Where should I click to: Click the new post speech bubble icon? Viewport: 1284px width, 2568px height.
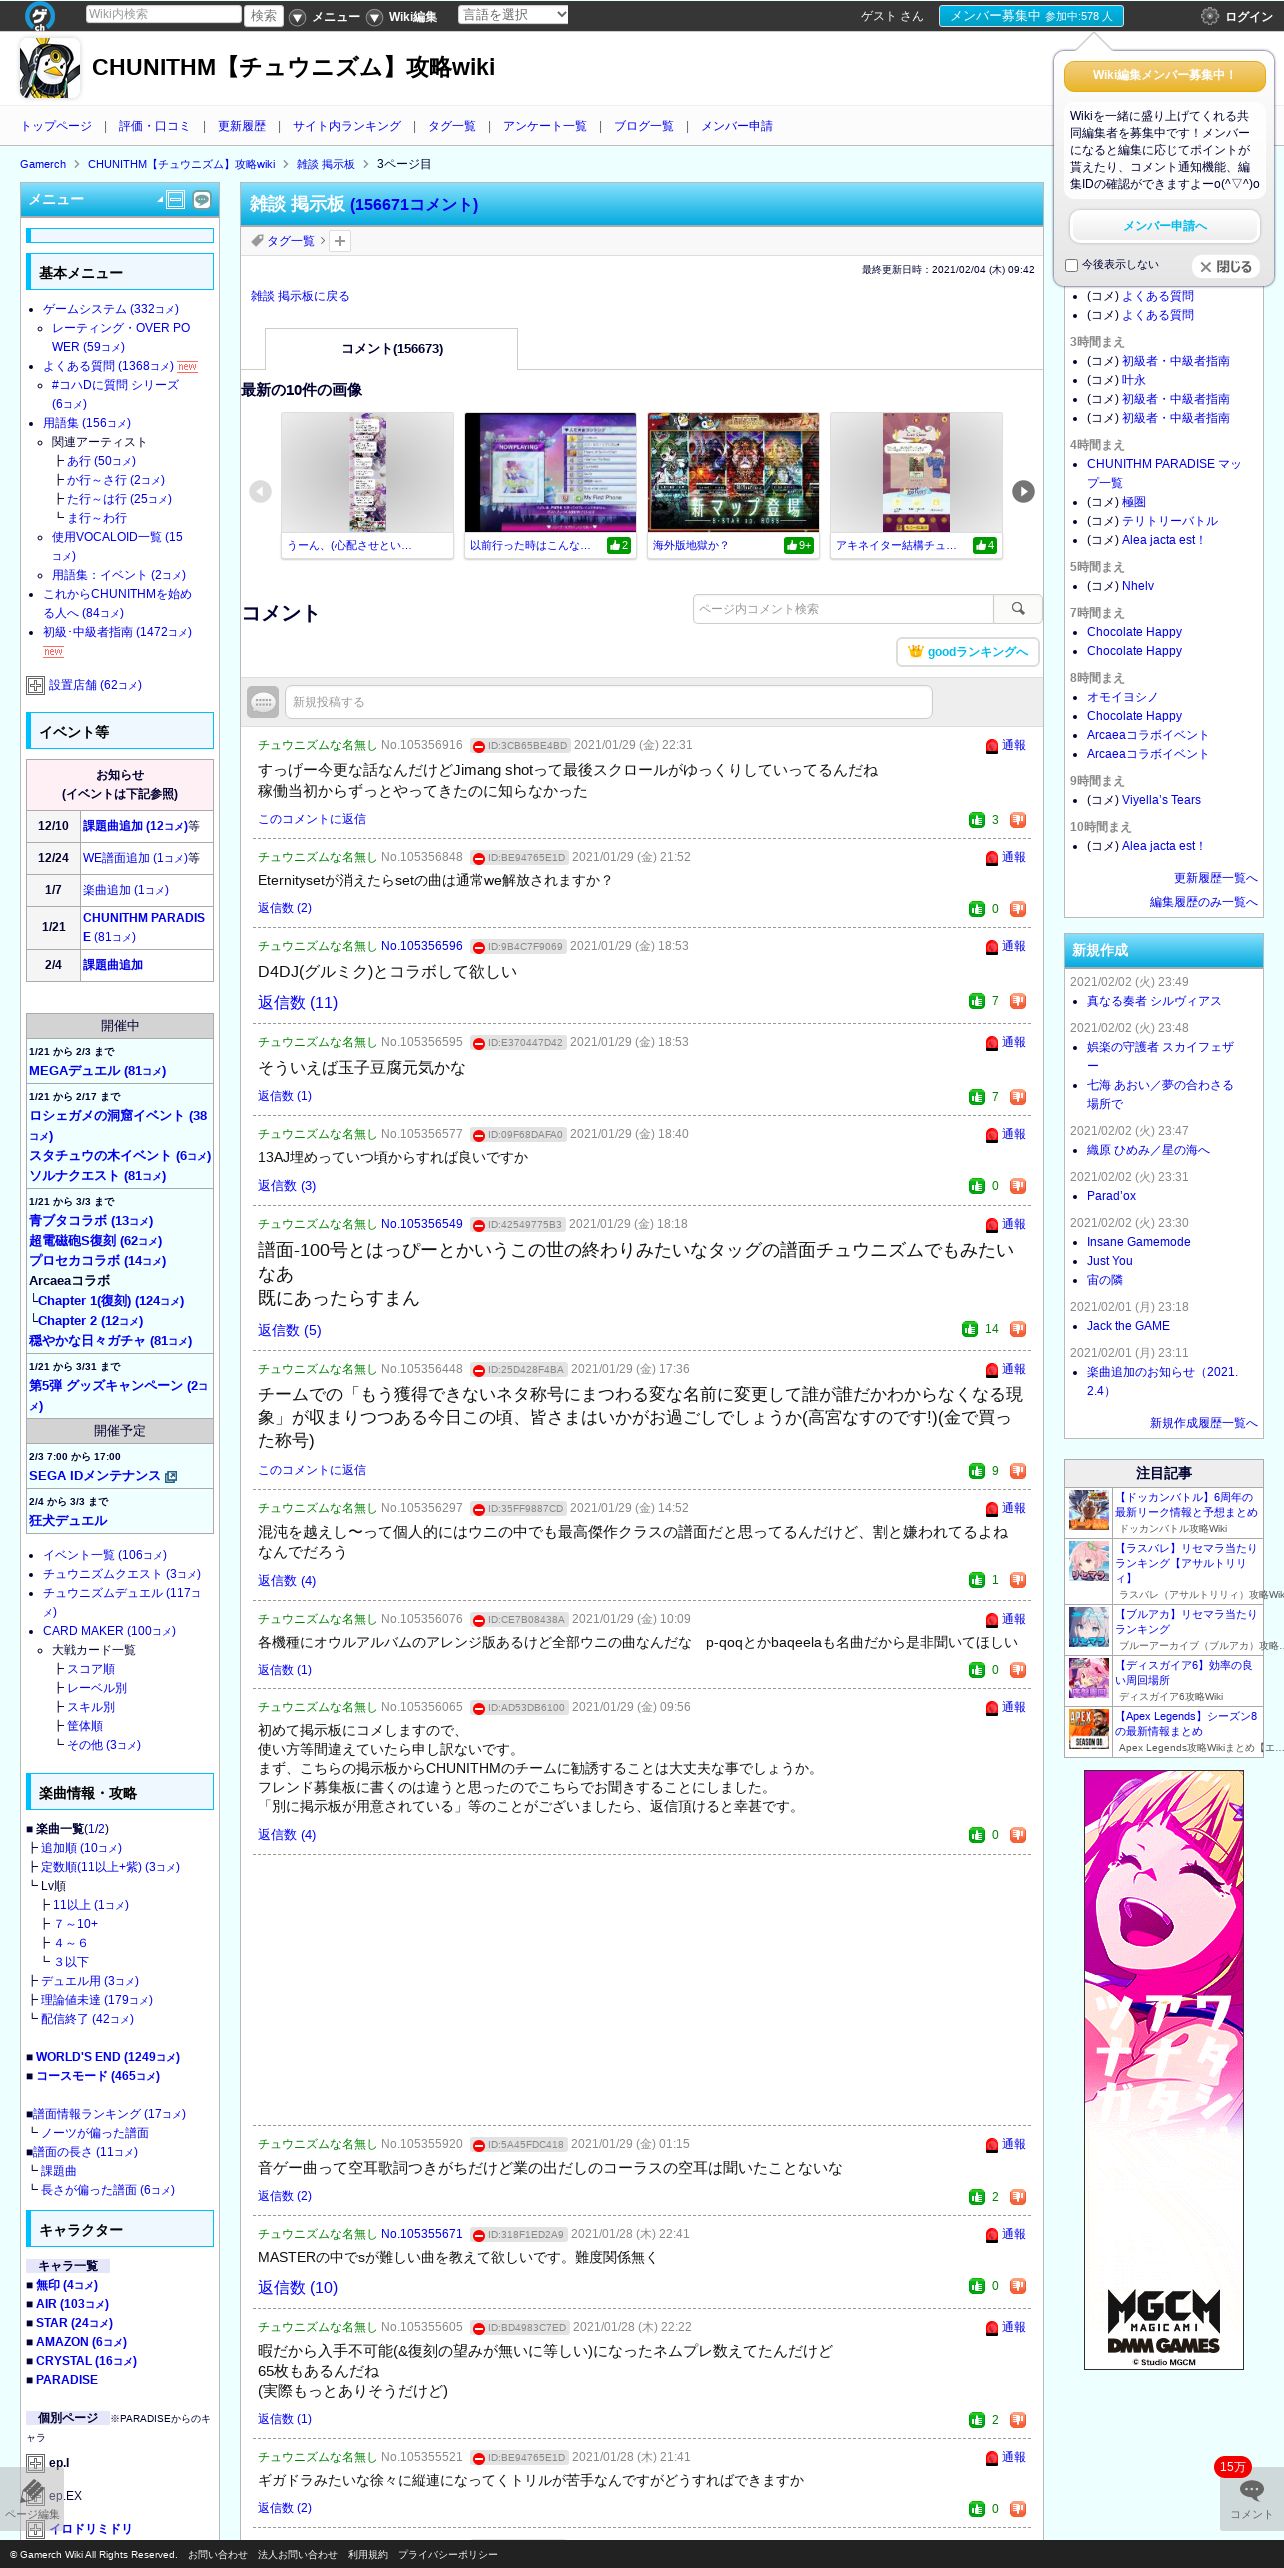[263, 702]
